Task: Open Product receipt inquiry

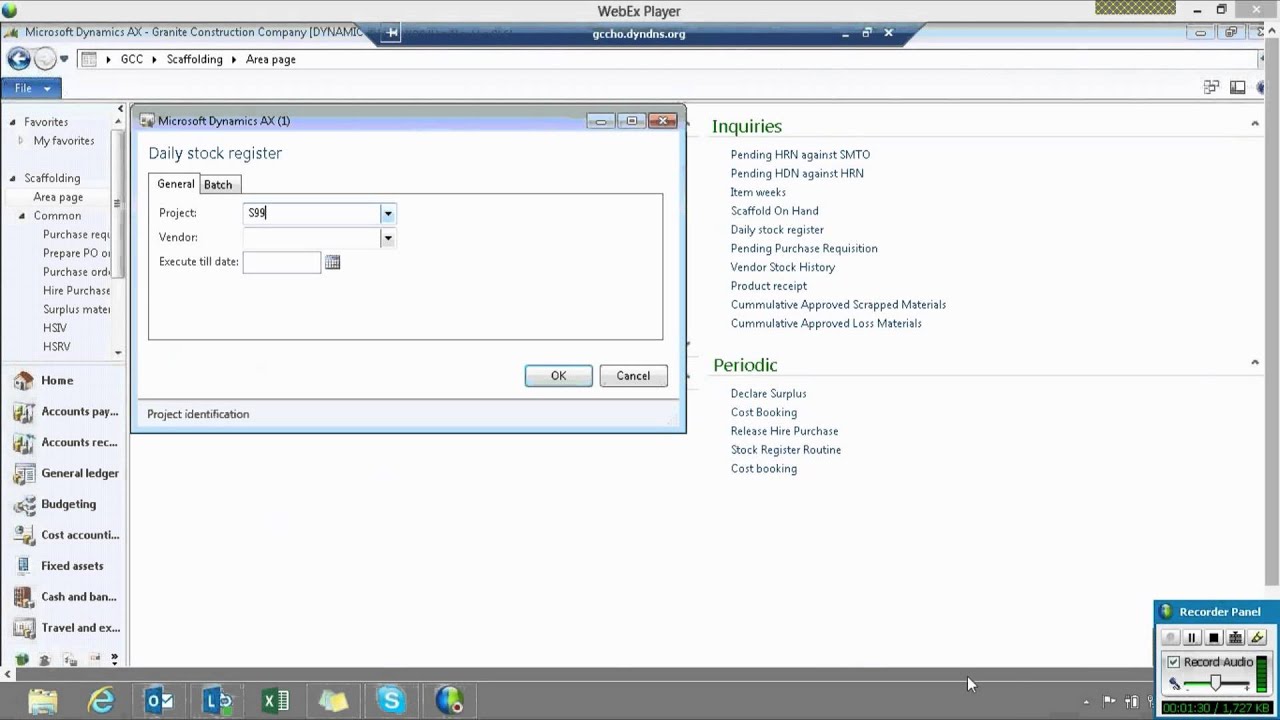Action: click(x=768, y=286)
